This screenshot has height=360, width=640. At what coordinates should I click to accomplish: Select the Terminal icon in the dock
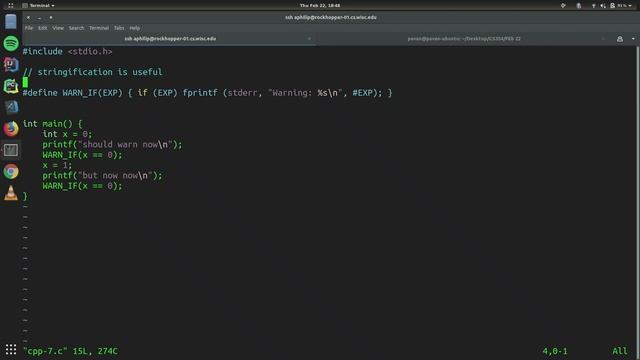click(x=11, y=150)
